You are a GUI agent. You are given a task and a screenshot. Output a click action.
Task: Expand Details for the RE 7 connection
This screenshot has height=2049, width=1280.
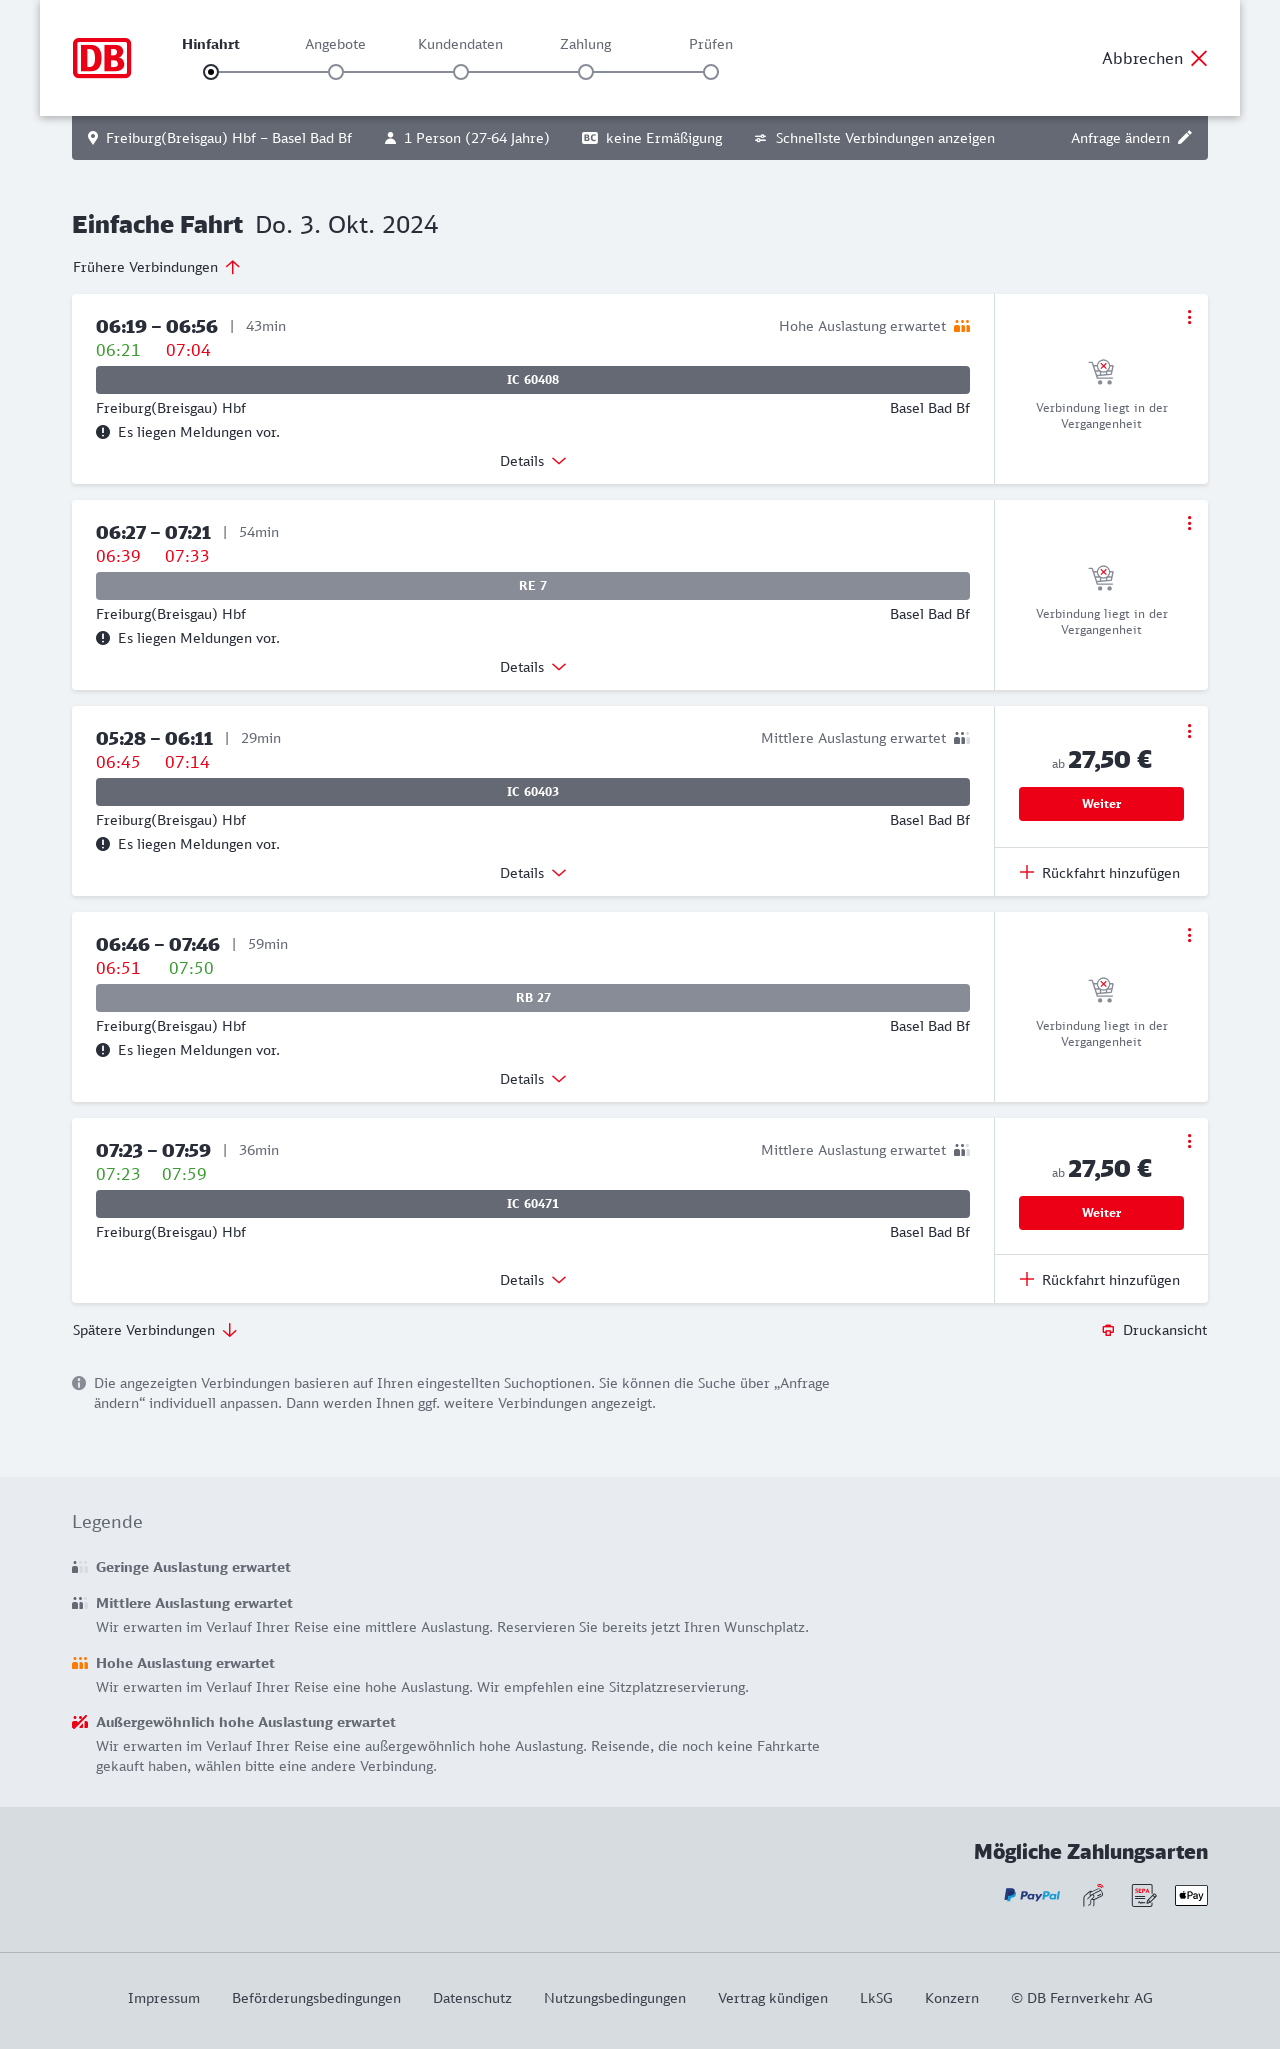533,667
